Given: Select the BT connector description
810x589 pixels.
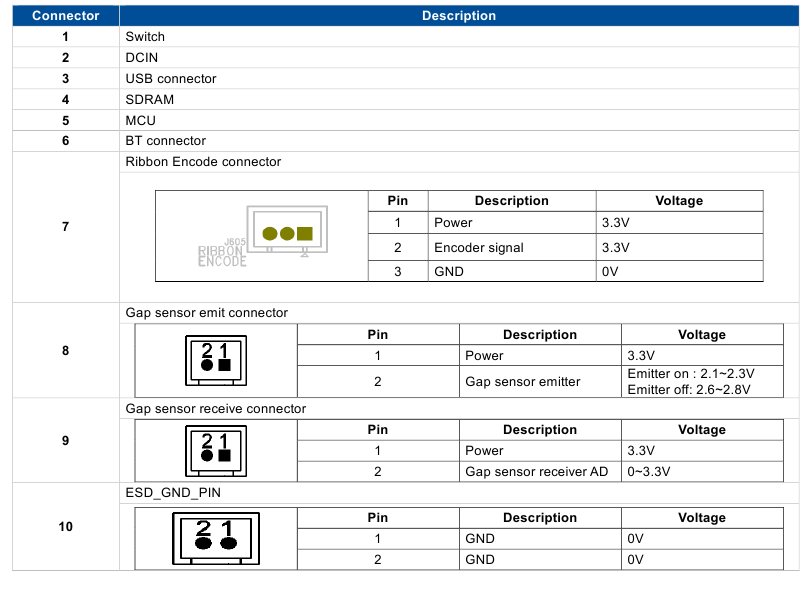Looking at the screenshot, I should 161,141.
